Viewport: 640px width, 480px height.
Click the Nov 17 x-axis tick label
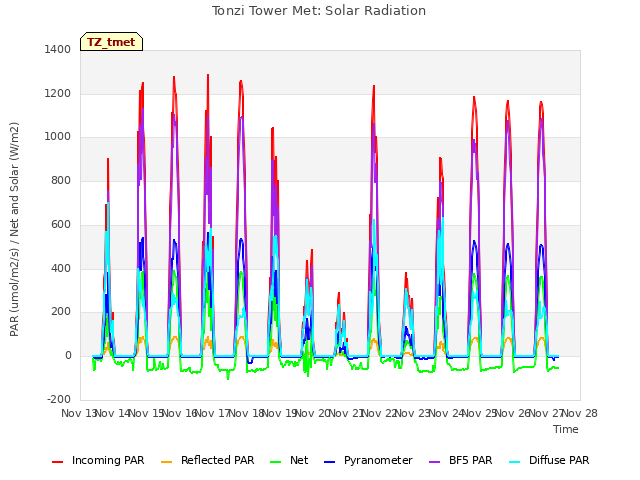click(212, 413)
